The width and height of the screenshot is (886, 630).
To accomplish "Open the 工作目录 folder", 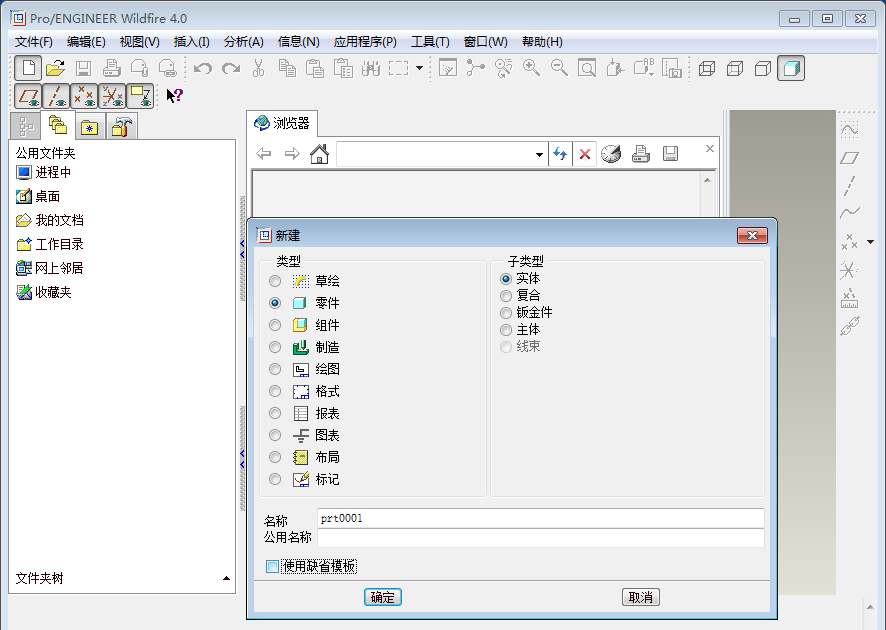I will click(x=50, y=244).
